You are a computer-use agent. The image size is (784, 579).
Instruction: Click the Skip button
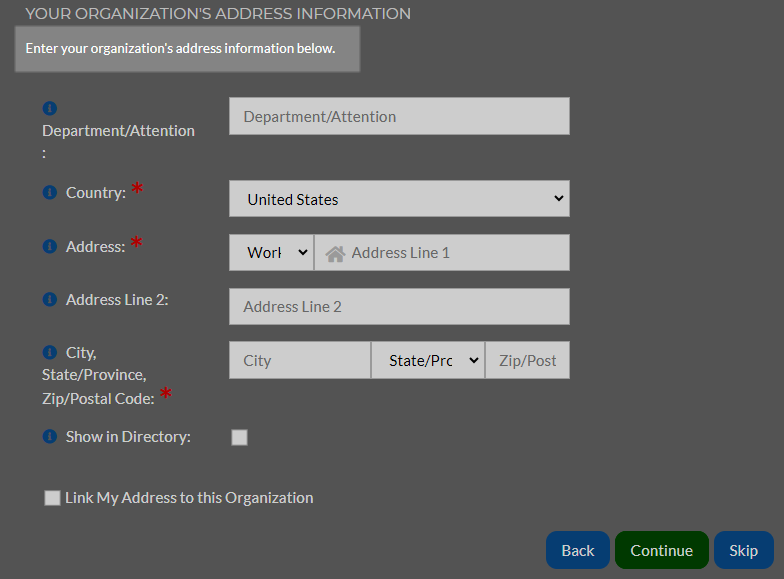tap(744, 550)
